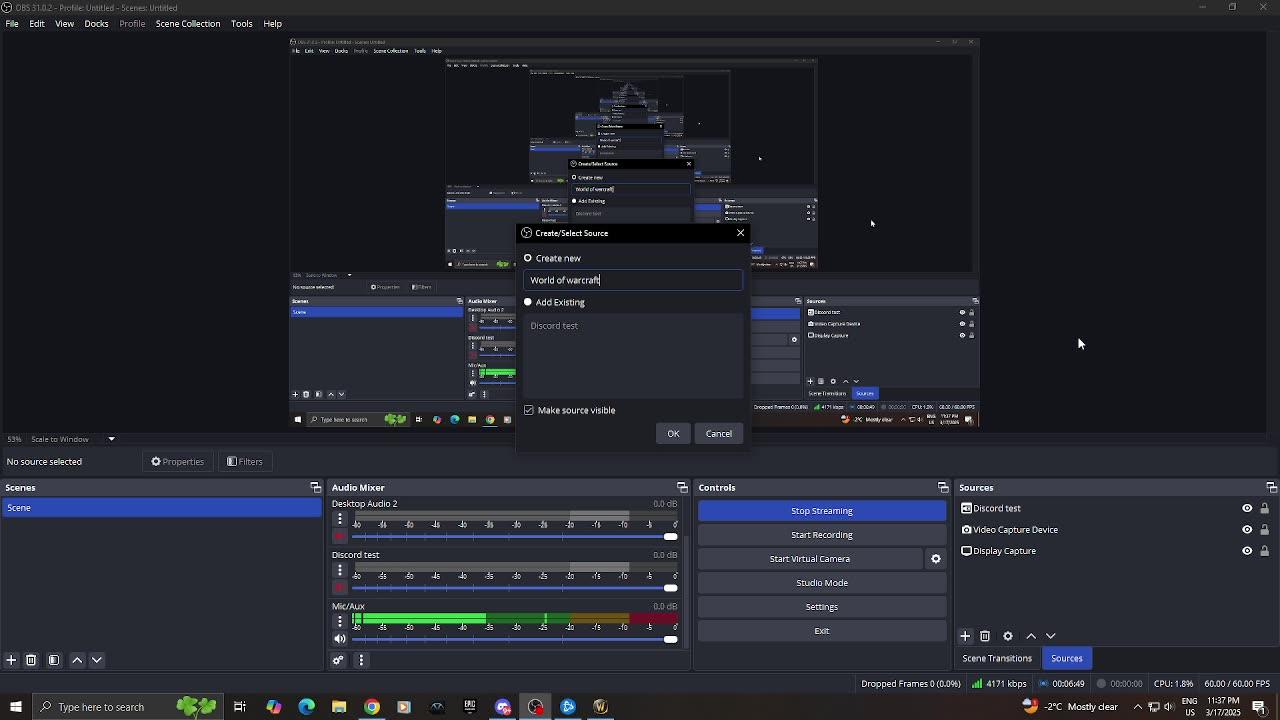Screen dimensions: 1280x720
Task: Open Mic/Aux options three-dot menu
Action: (340, 621)
